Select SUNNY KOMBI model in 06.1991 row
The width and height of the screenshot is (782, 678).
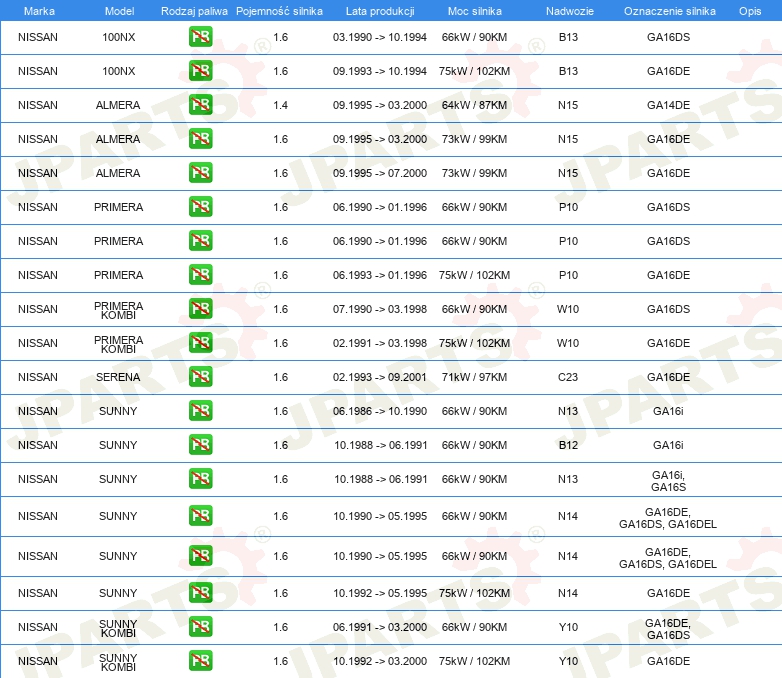118,628
